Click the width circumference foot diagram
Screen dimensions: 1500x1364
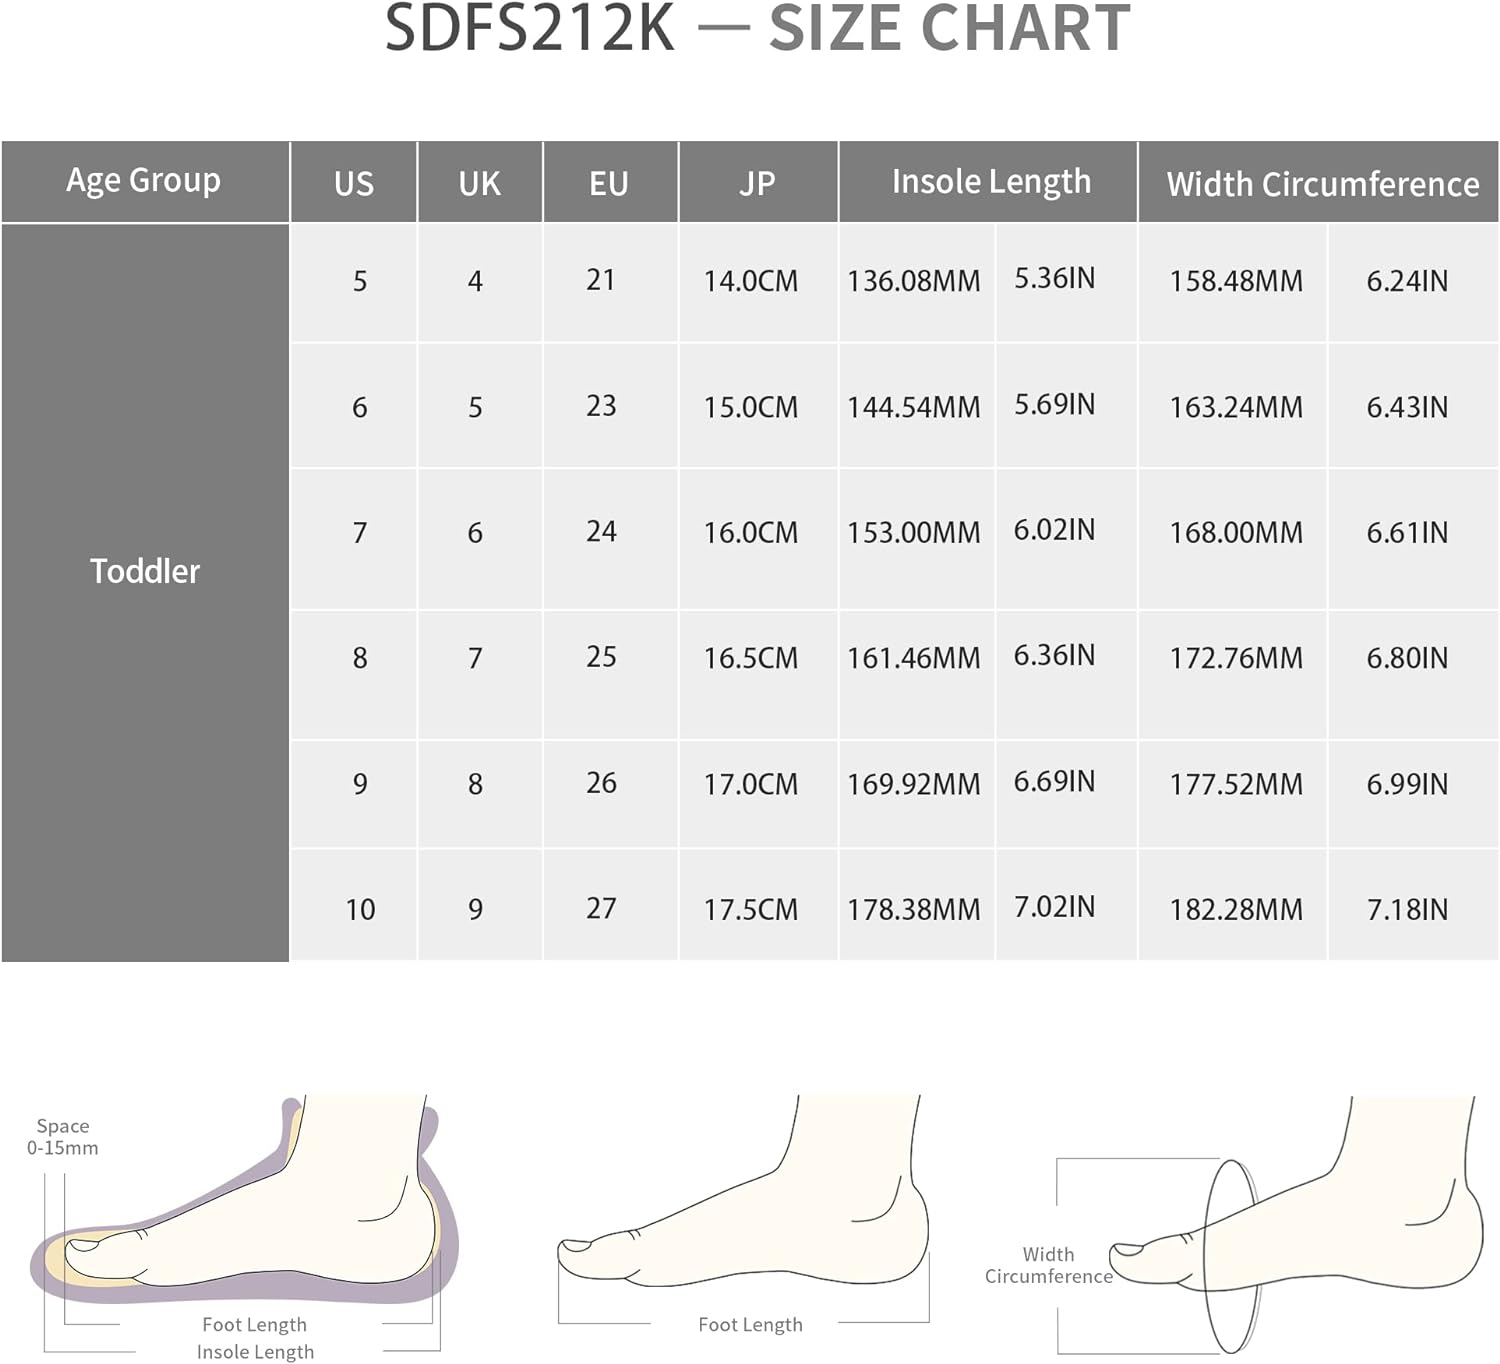pos(1295,1225)
